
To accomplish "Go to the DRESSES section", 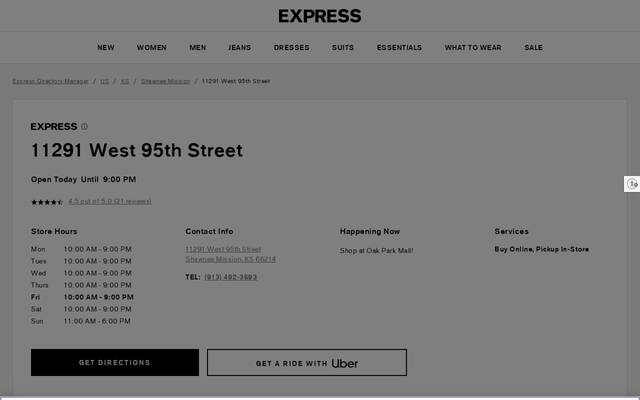I will [x=291, y=48].
